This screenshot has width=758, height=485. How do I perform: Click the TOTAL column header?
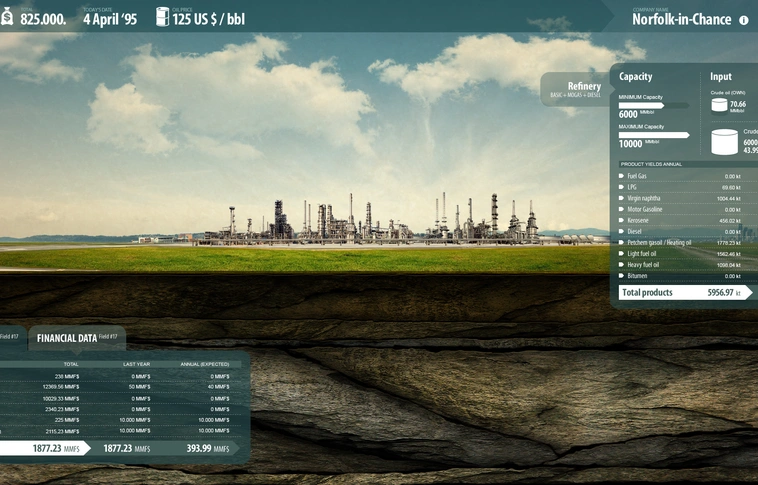tap(71, 364)
